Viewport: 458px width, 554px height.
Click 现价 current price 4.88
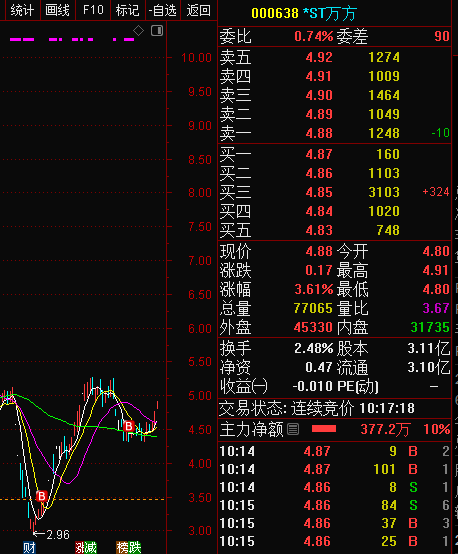[x=319, y=252]
